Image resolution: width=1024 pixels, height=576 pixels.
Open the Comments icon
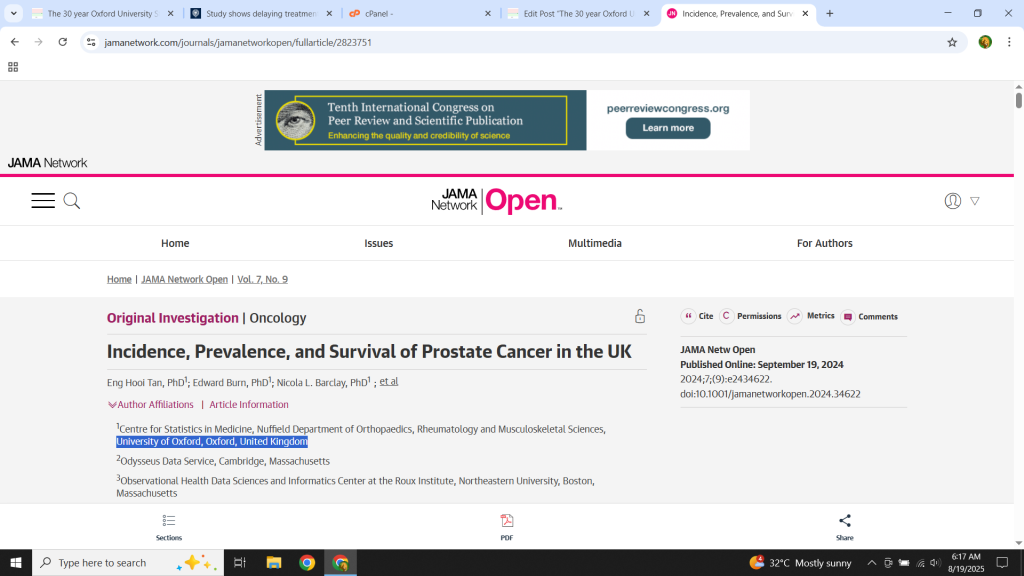[x=848, y=317]
